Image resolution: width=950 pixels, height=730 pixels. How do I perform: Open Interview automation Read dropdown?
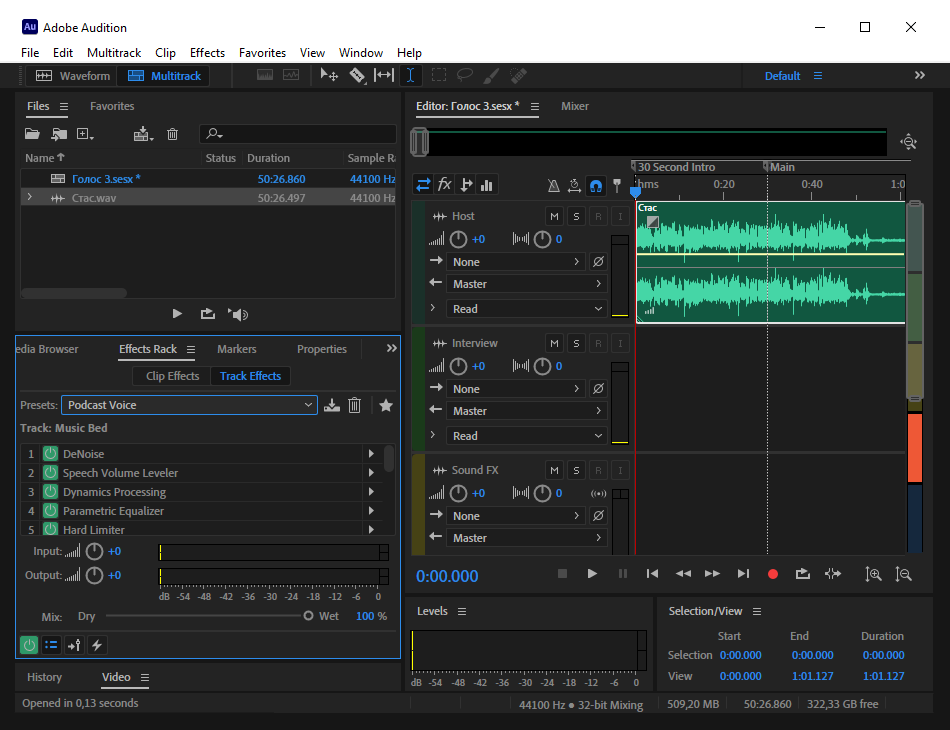526,436
